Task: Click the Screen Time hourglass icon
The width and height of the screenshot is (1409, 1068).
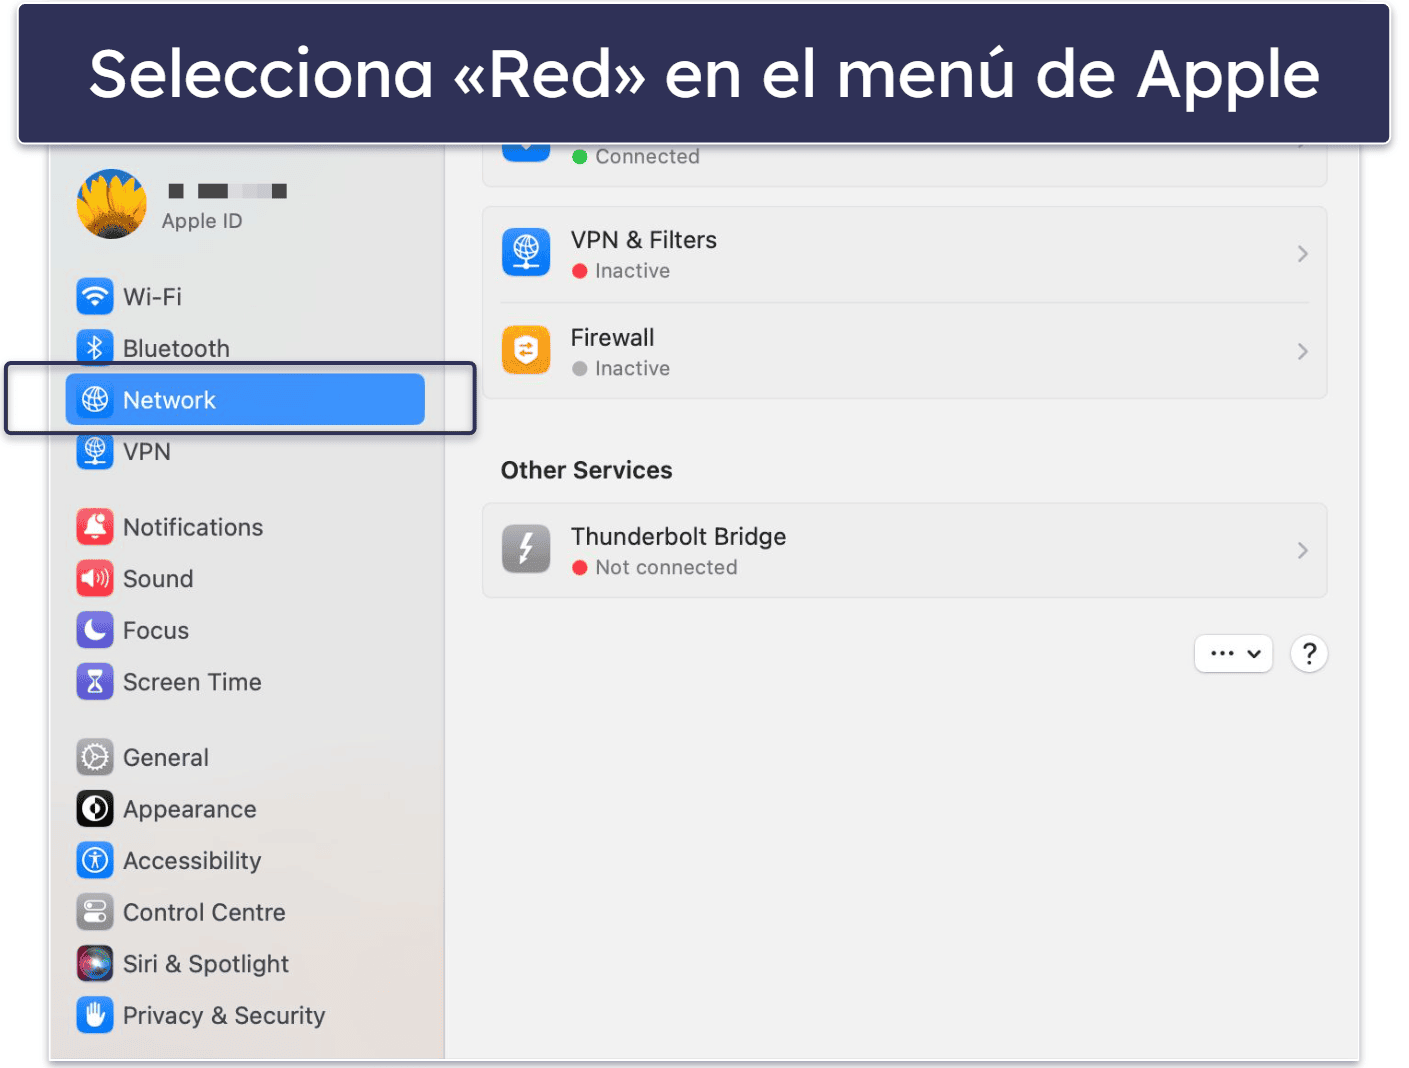Action: pos(95,682)
